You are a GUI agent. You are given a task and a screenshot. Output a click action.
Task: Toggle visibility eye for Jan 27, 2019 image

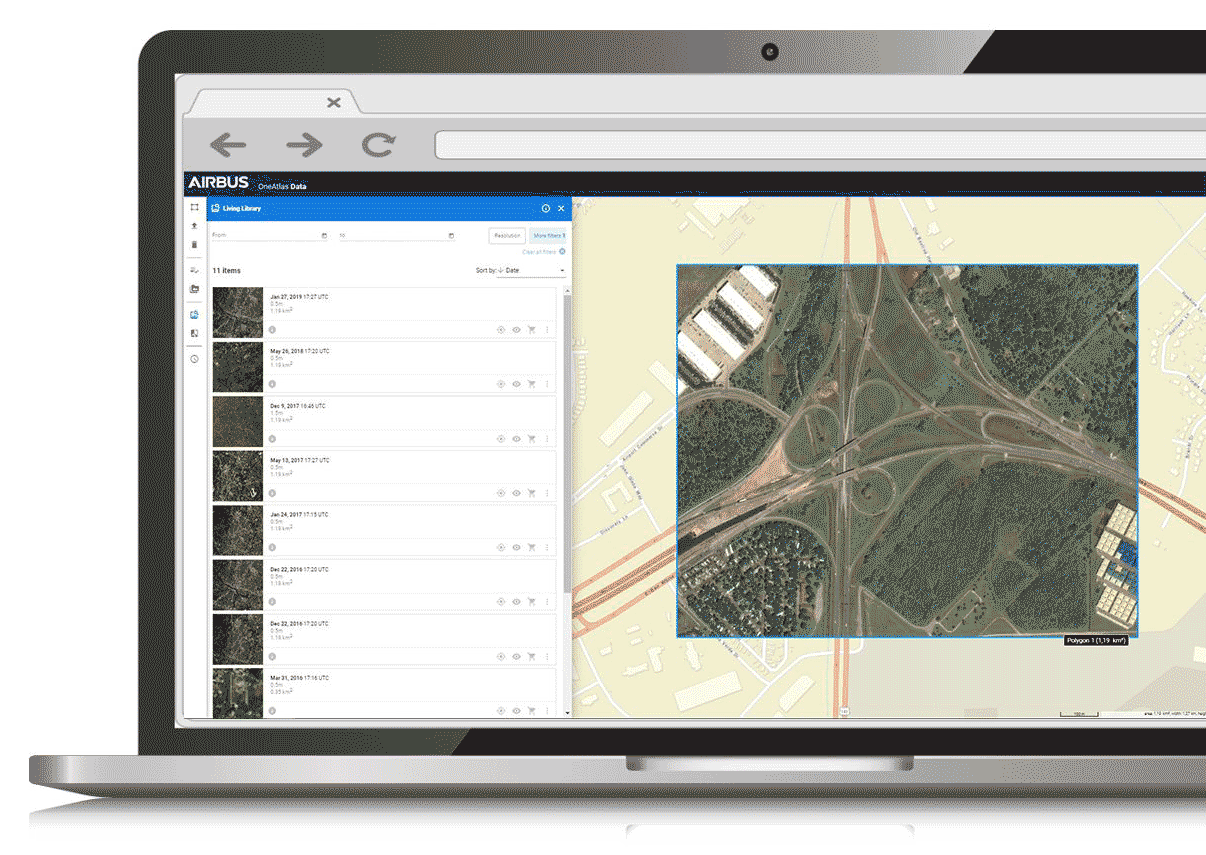coord(516,329)
